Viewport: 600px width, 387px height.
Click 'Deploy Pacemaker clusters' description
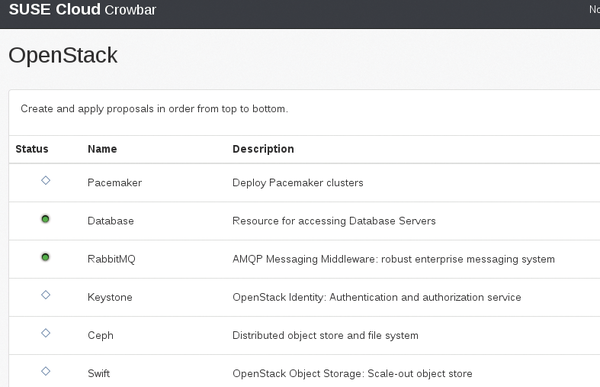[298, 183]
